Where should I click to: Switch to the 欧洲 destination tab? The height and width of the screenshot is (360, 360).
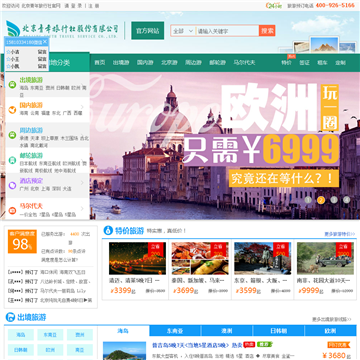click(330, 331)
